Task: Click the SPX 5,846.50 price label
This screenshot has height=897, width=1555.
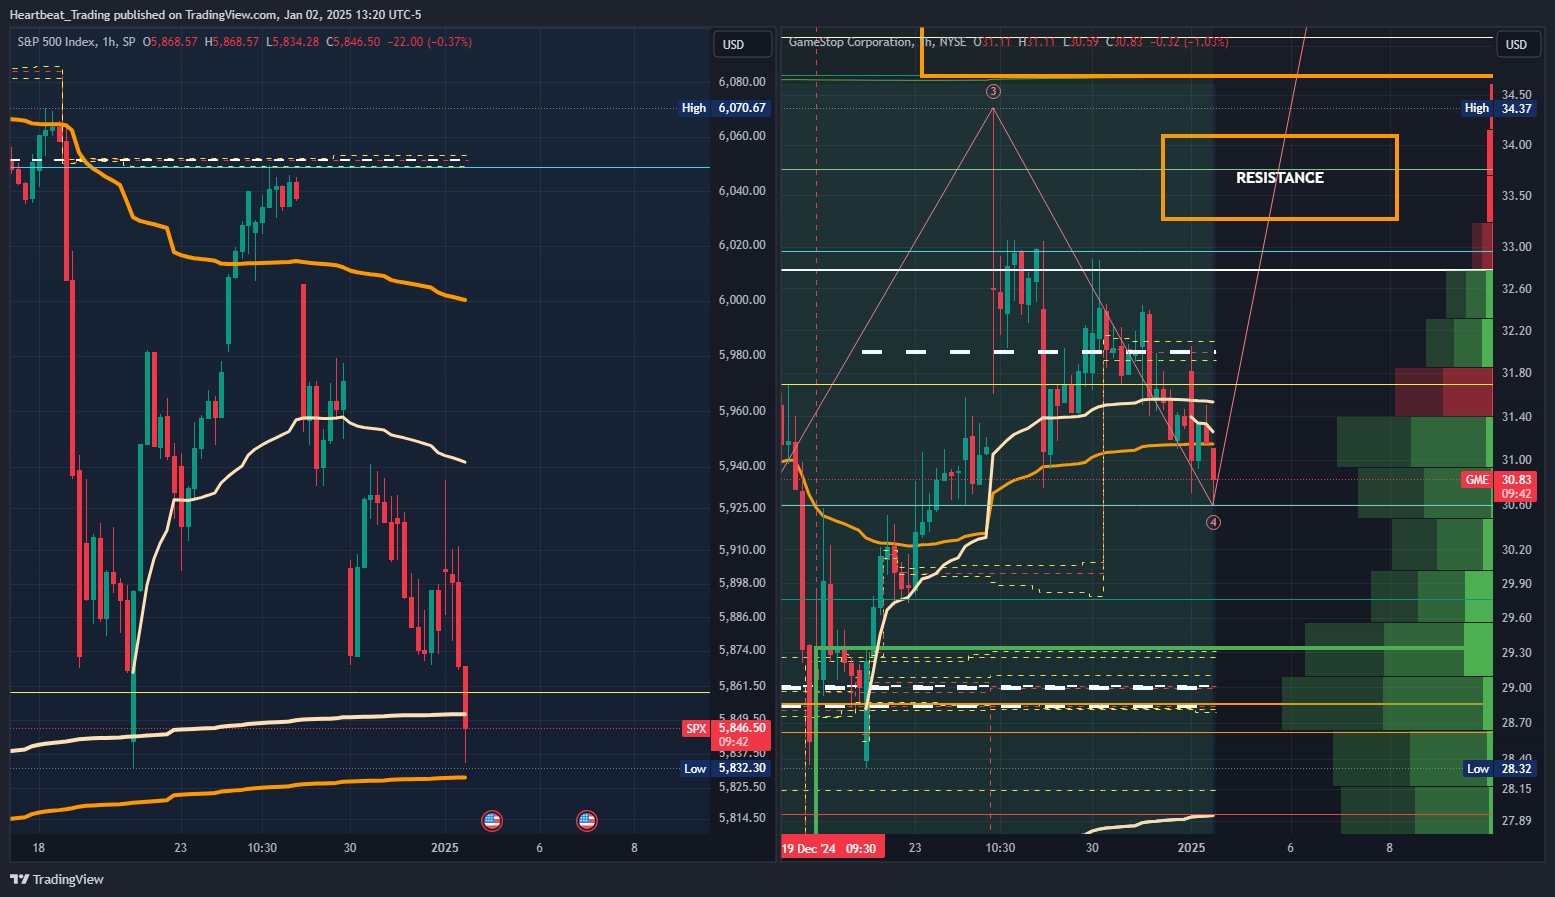Action: coord(726,735)
